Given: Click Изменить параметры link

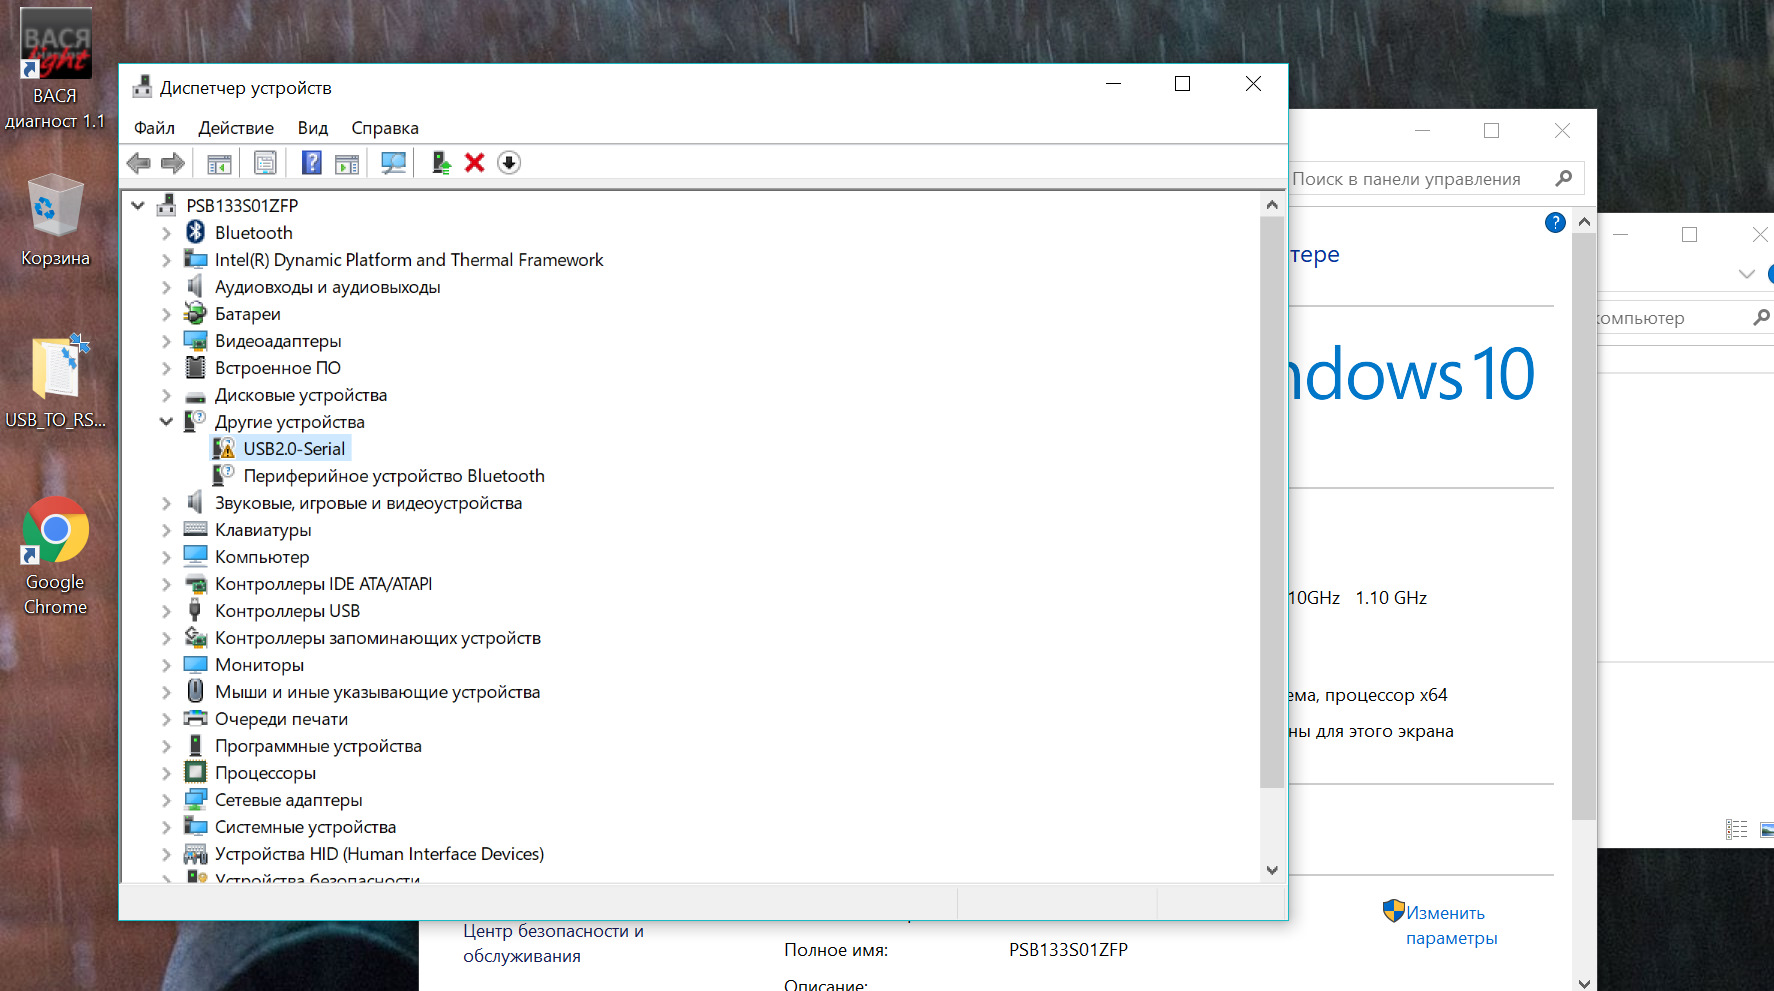Looking at the screenshot, I should pyautogui.click(x=1451, y=925).
